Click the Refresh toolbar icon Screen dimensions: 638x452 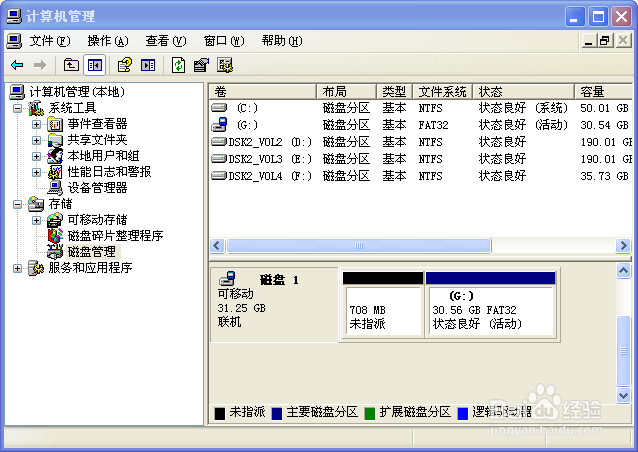click(178, 65)
